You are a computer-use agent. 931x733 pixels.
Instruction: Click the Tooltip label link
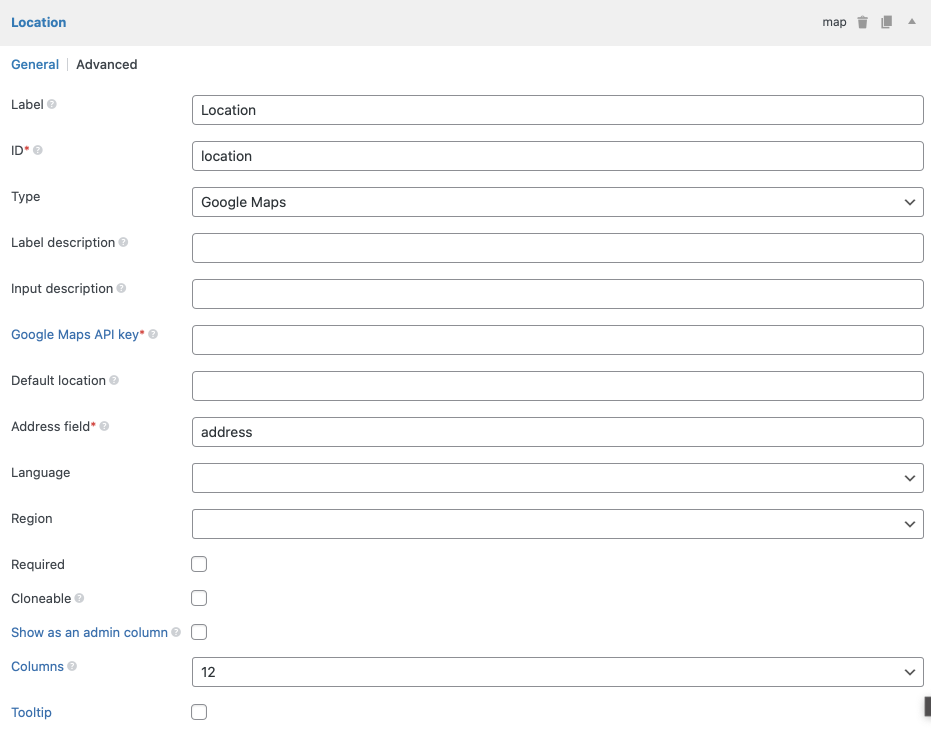tap(31, 712)
